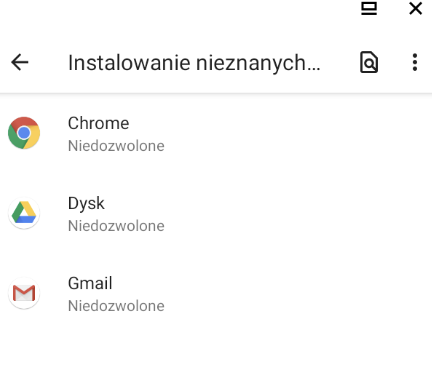Click the Google Drive (Dysk) icon
Screen dimensions: 432x380
24,213
